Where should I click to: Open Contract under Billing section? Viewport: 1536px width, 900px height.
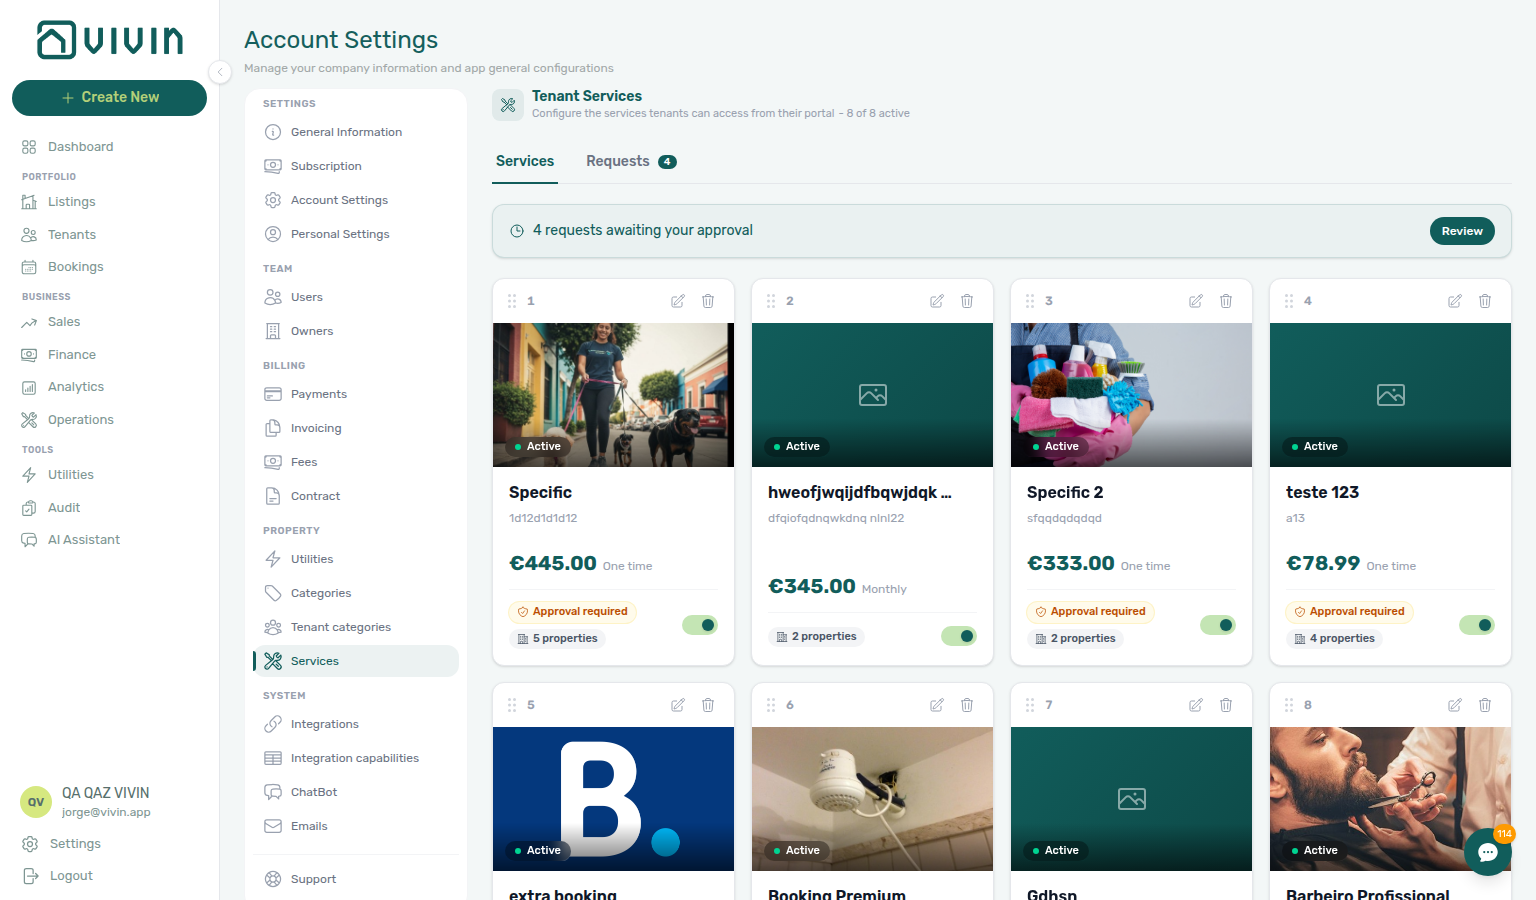pyautogui.click(x=356, y=496)
